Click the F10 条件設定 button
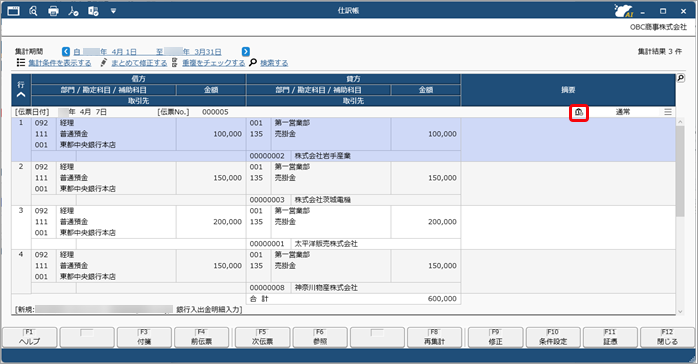Viewport: 698px width, 364px height. click(x=553, y=337)
